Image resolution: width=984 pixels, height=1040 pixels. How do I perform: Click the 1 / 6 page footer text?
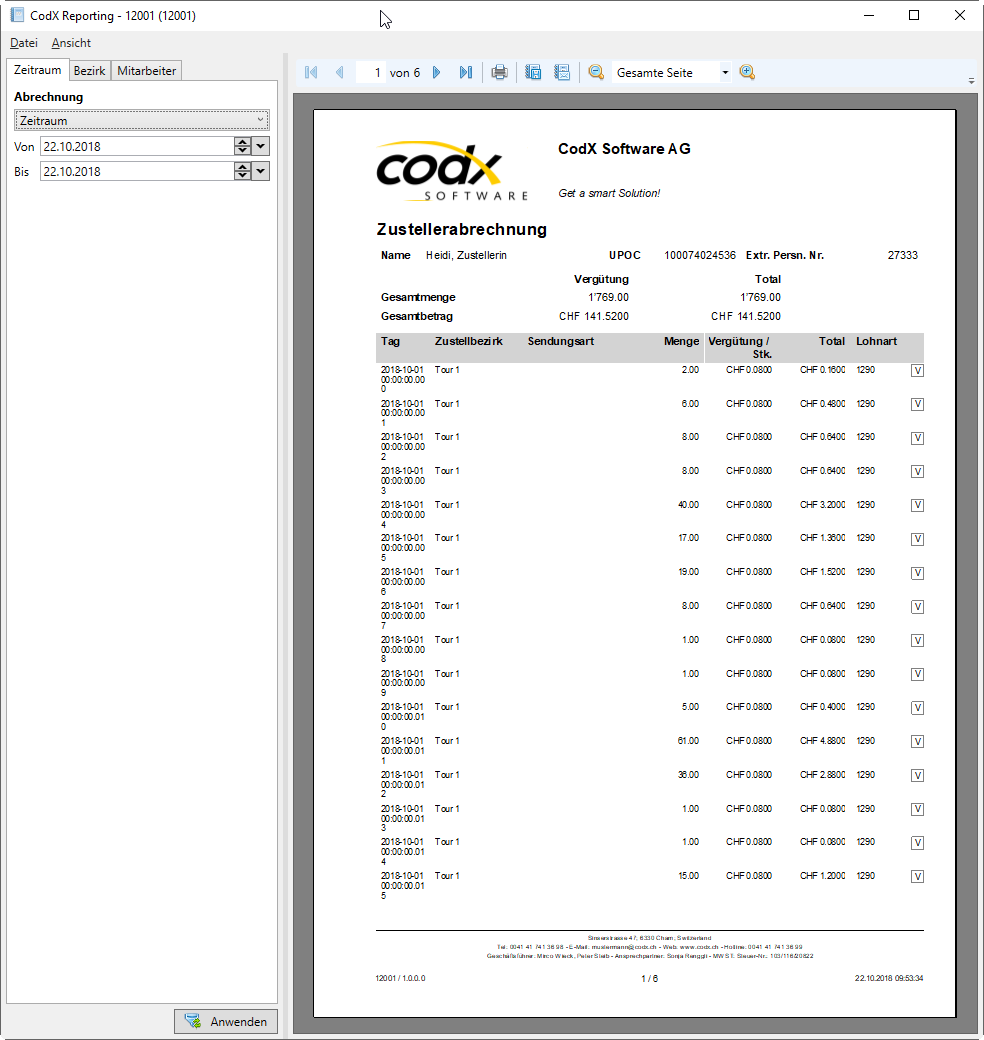point(650,978)
